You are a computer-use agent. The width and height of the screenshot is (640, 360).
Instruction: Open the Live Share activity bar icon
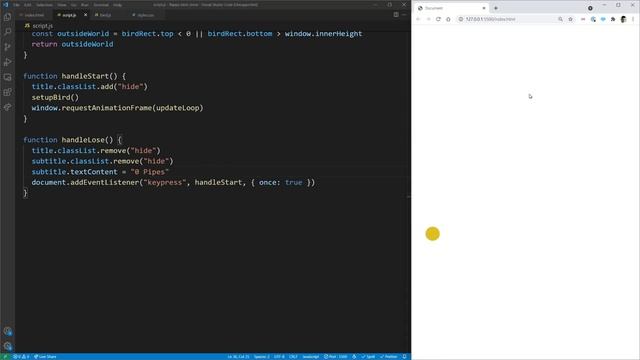[x=7, y=107]
